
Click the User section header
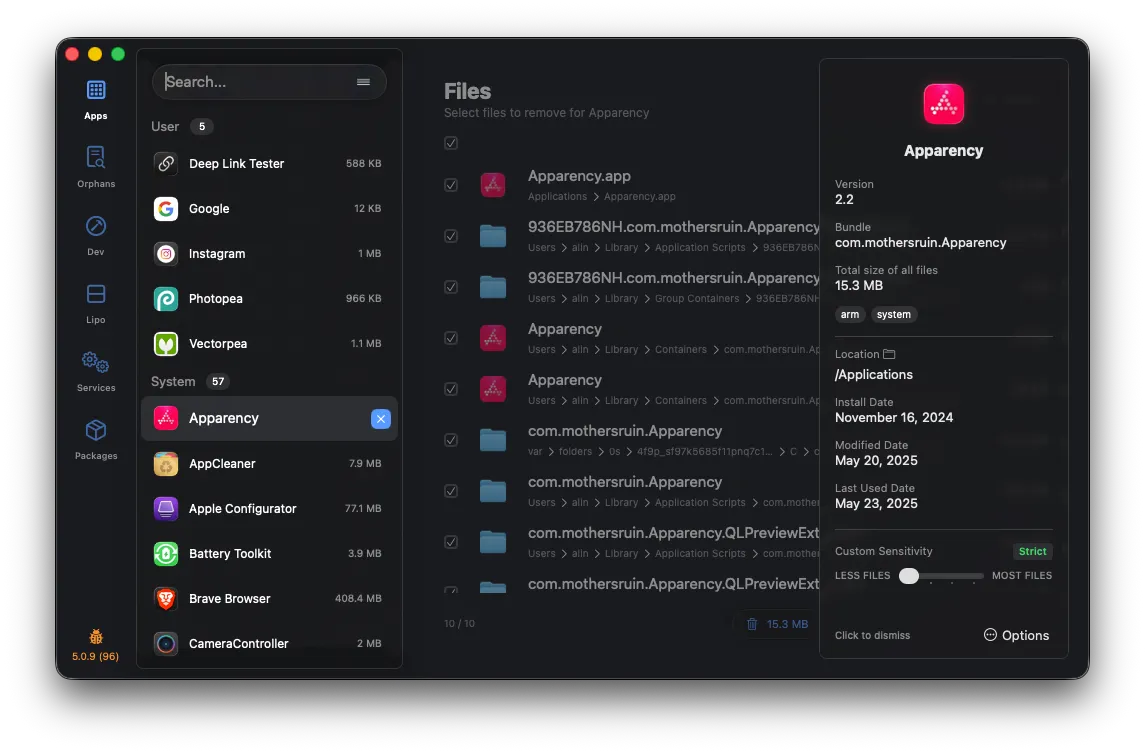point(165,126)
